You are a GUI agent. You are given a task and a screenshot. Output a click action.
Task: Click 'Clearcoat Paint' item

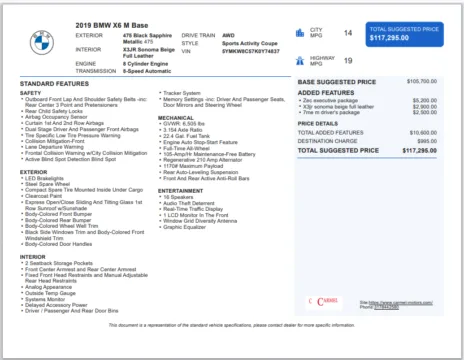[x=43, y=196]
